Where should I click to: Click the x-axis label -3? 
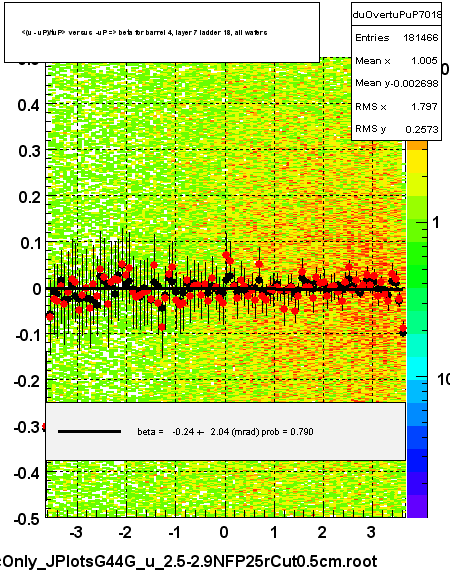pyautogui.click(x=76, y=532)
